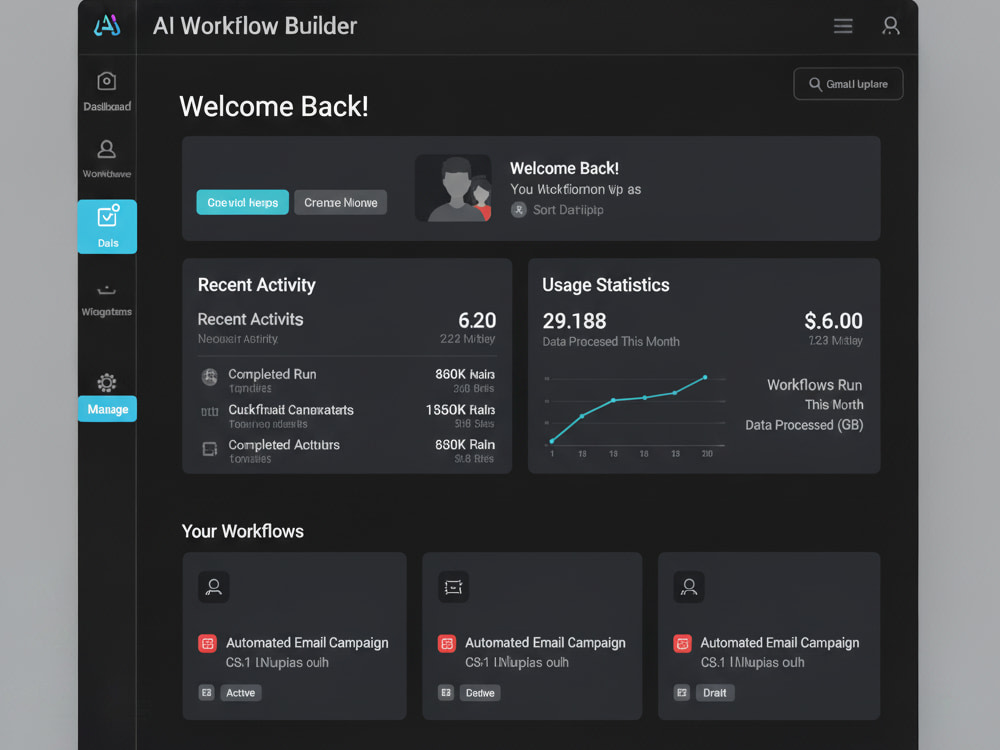Click the Workflows Run legend label
This screenshot has height=750, width=1000.
814,385
